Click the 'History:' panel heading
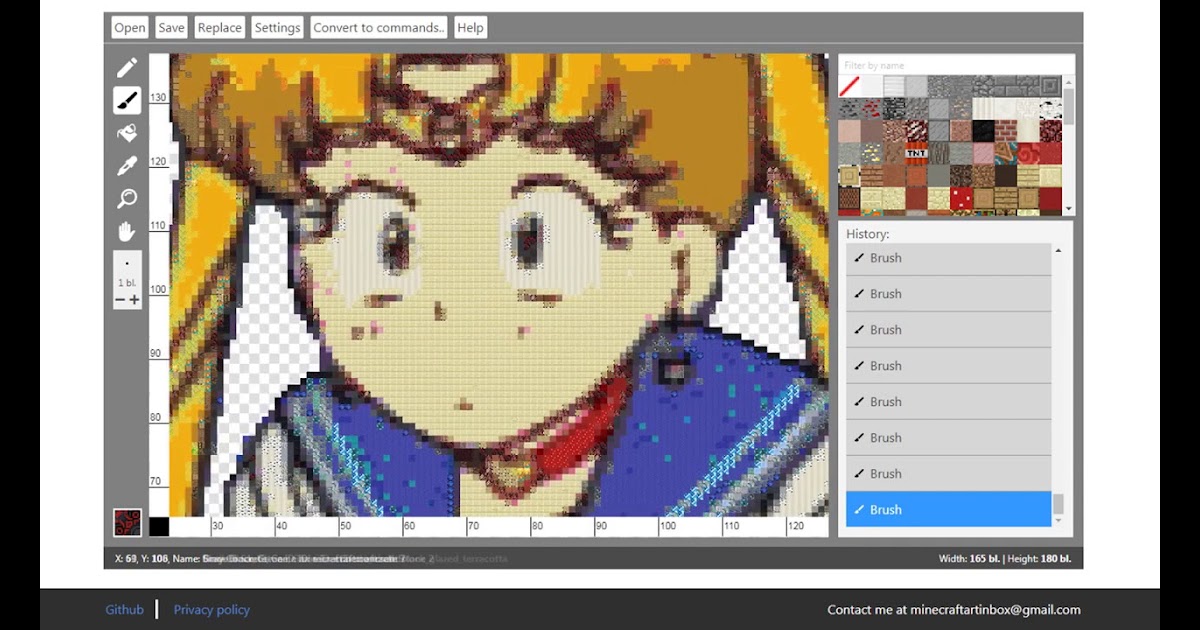 pyautogui.click(x=868, y=234)
